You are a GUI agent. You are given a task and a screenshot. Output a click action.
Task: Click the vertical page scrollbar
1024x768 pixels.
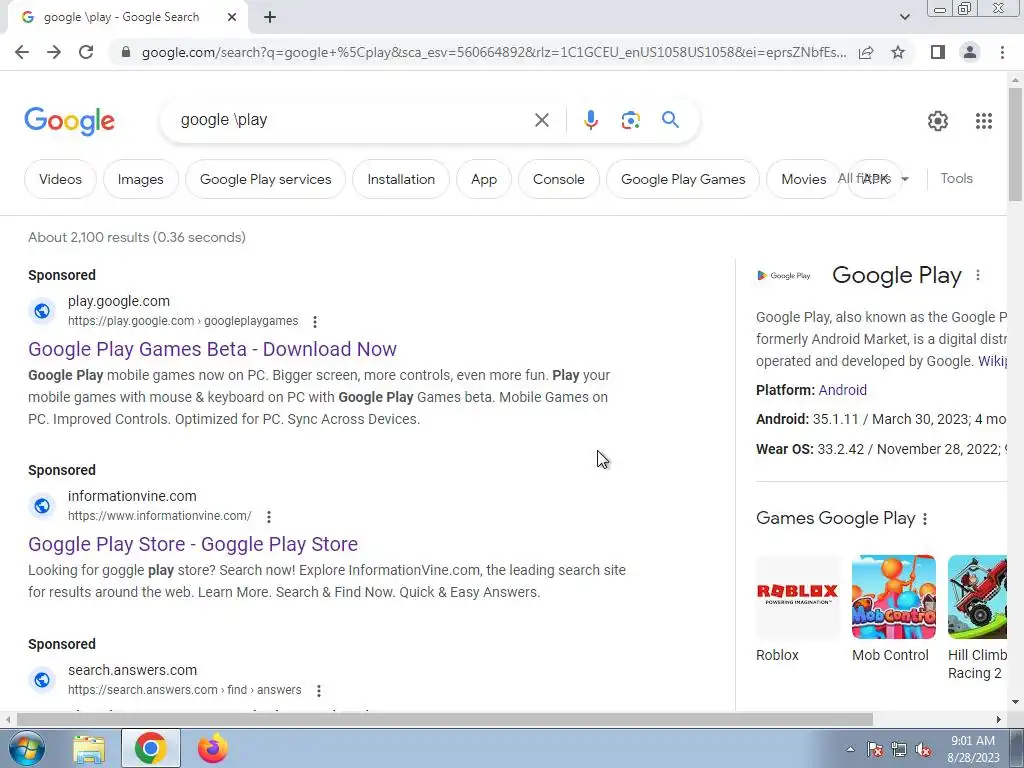click(x=1015, y=145)
